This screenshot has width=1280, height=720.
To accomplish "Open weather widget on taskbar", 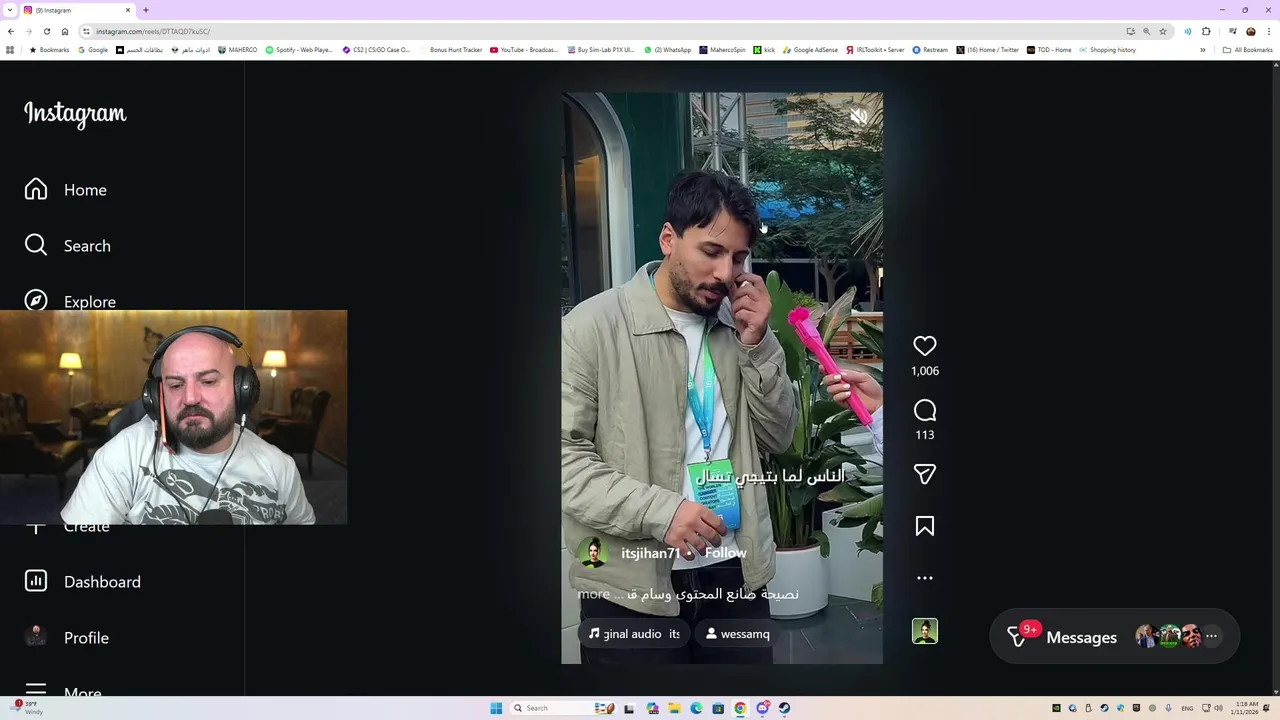I will 25,708.
